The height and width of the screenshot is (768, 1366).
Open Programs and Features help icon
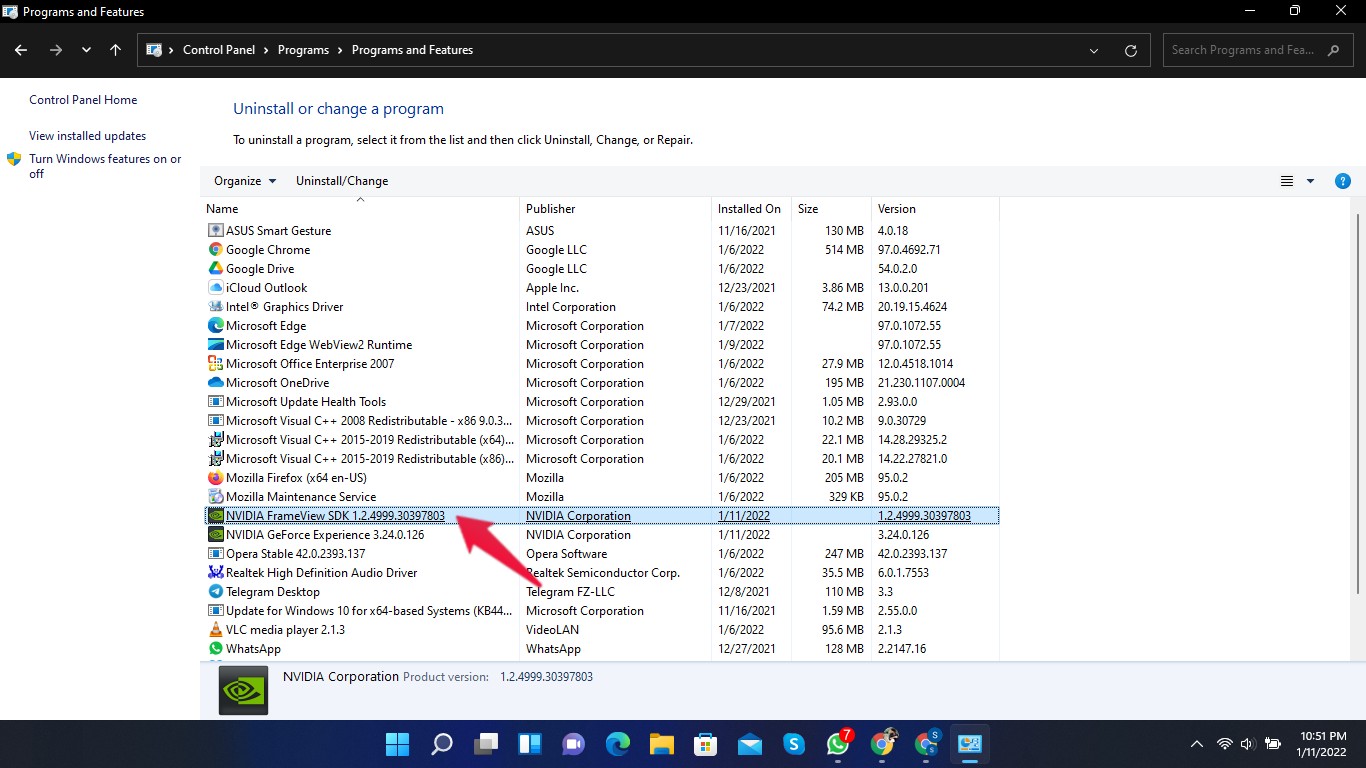1343,181
